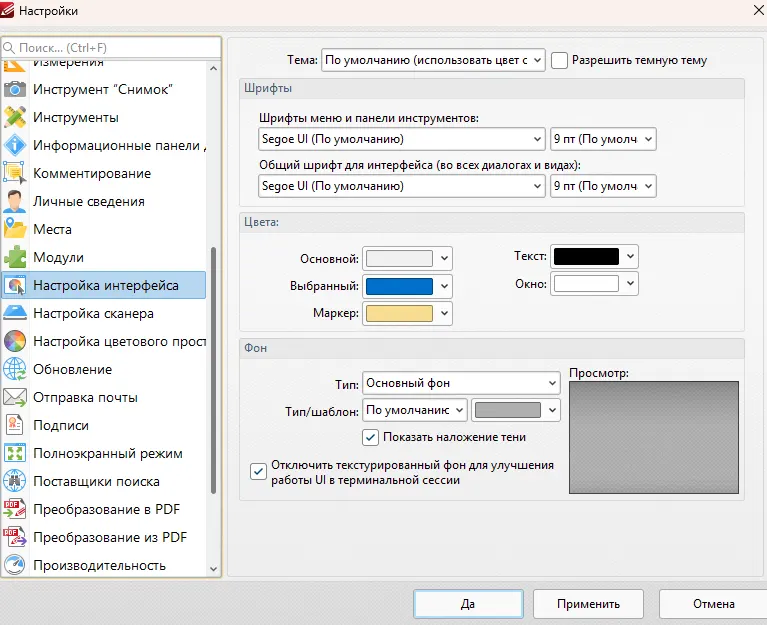Pick the black Текст color swatch
This screenshot has width=767, height=625.
tap(586, 256)
